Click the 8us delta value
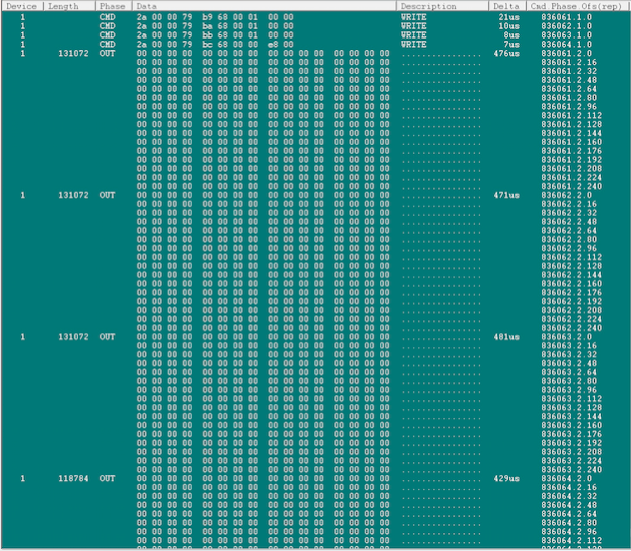Viewport: 631px width, 551px height. pyautogui.click(x=511, y=35)
